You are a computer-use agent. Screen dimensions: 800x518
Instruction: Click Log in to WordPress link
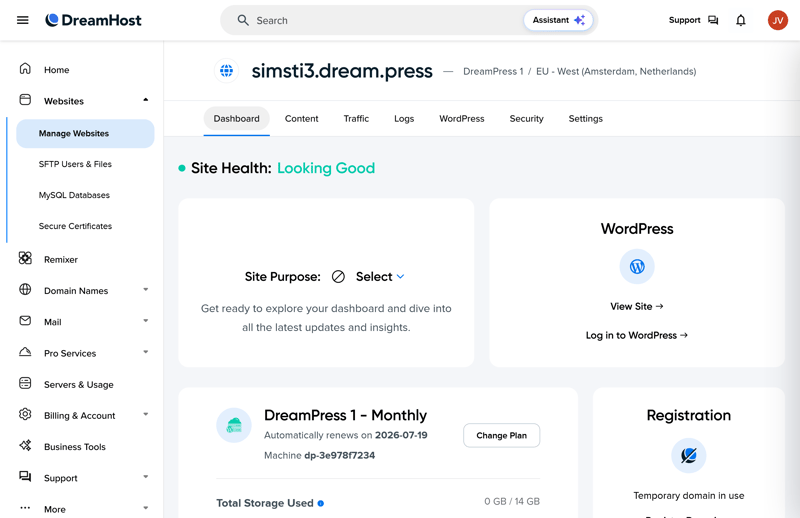637,335
